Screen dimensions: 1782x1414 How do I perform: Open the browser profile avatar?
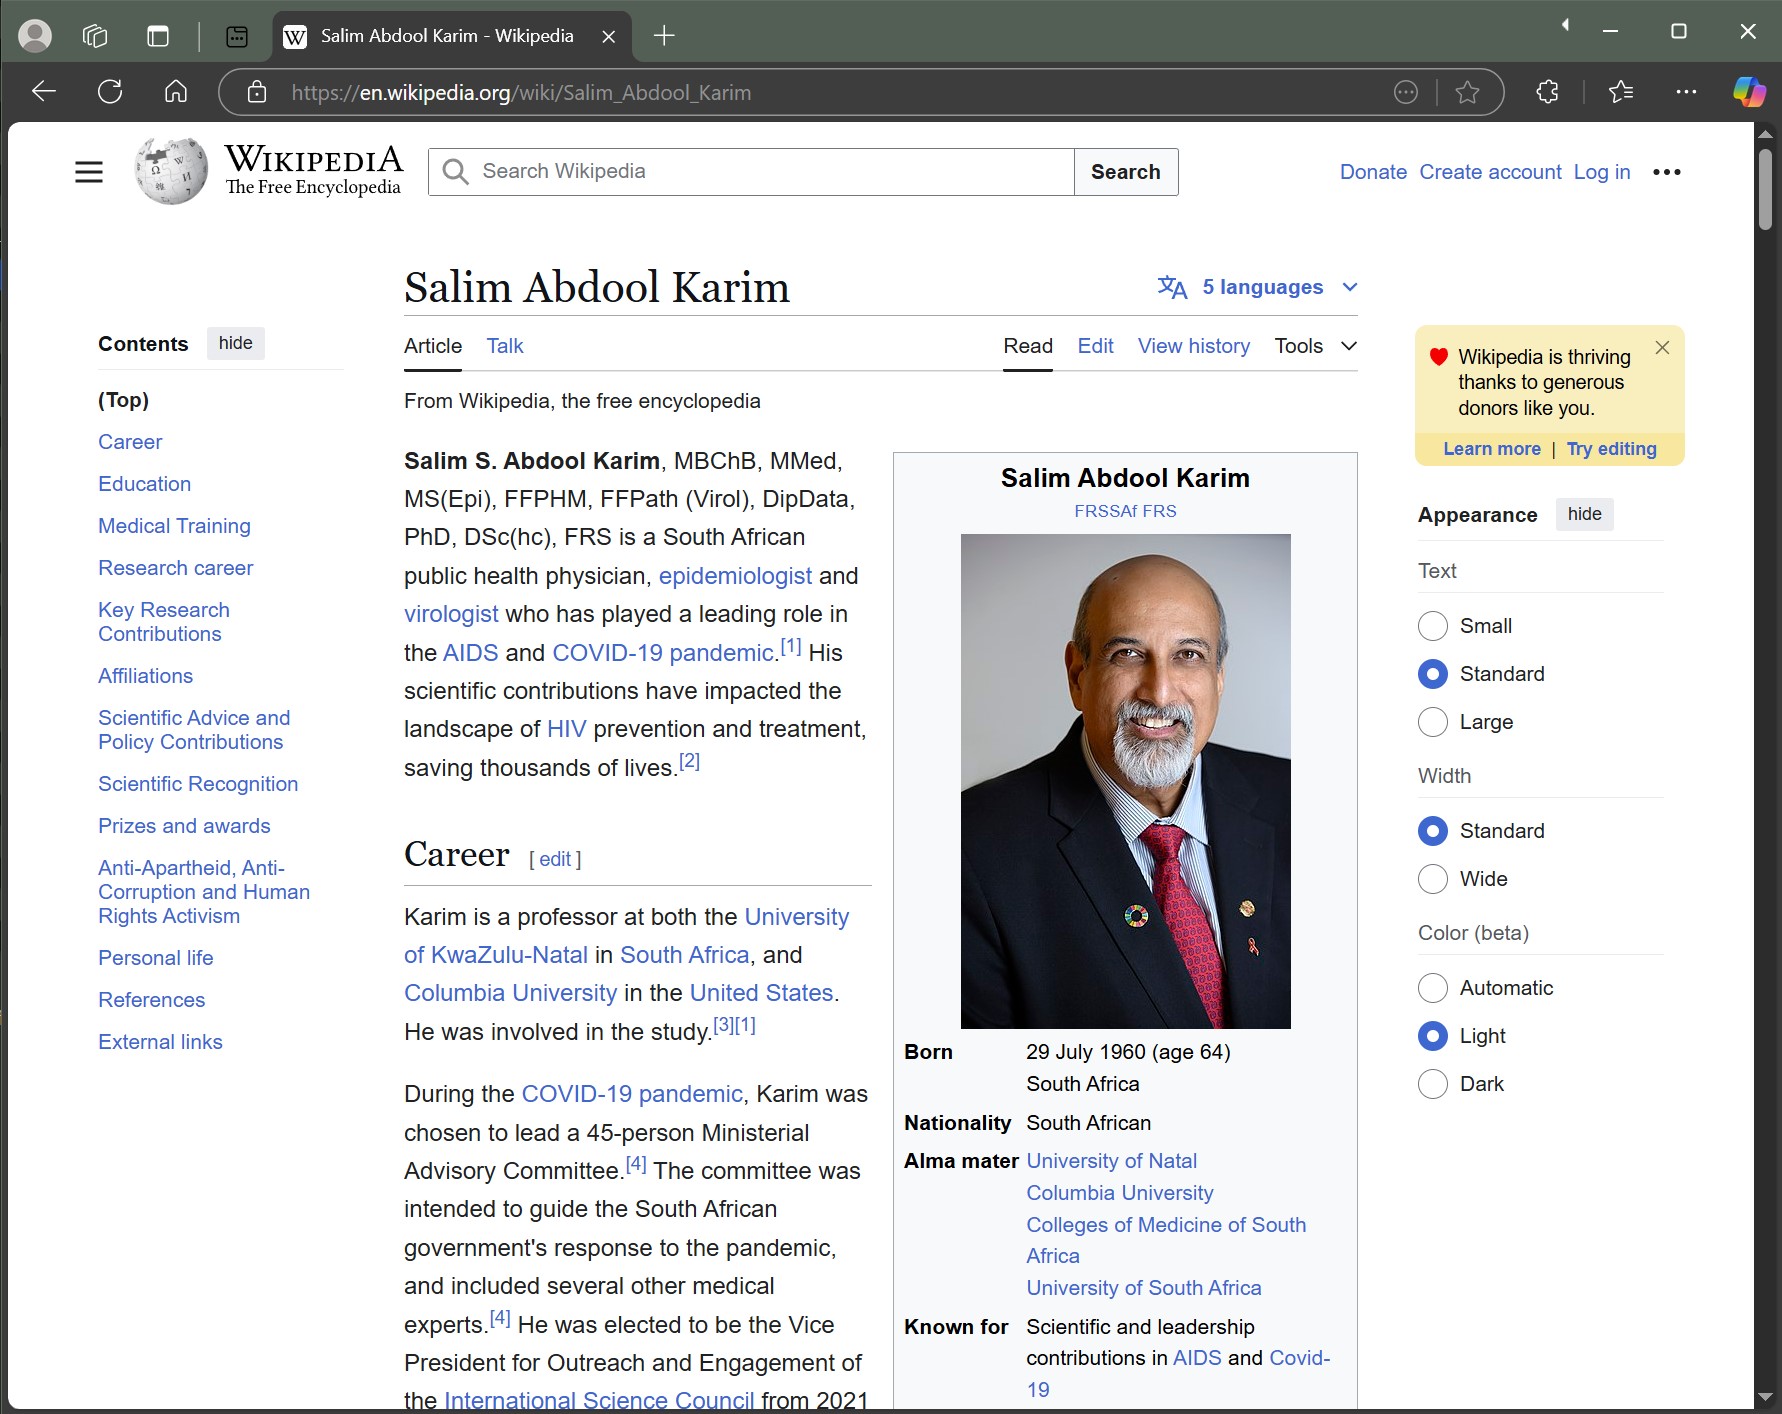[x=35, y=36]
